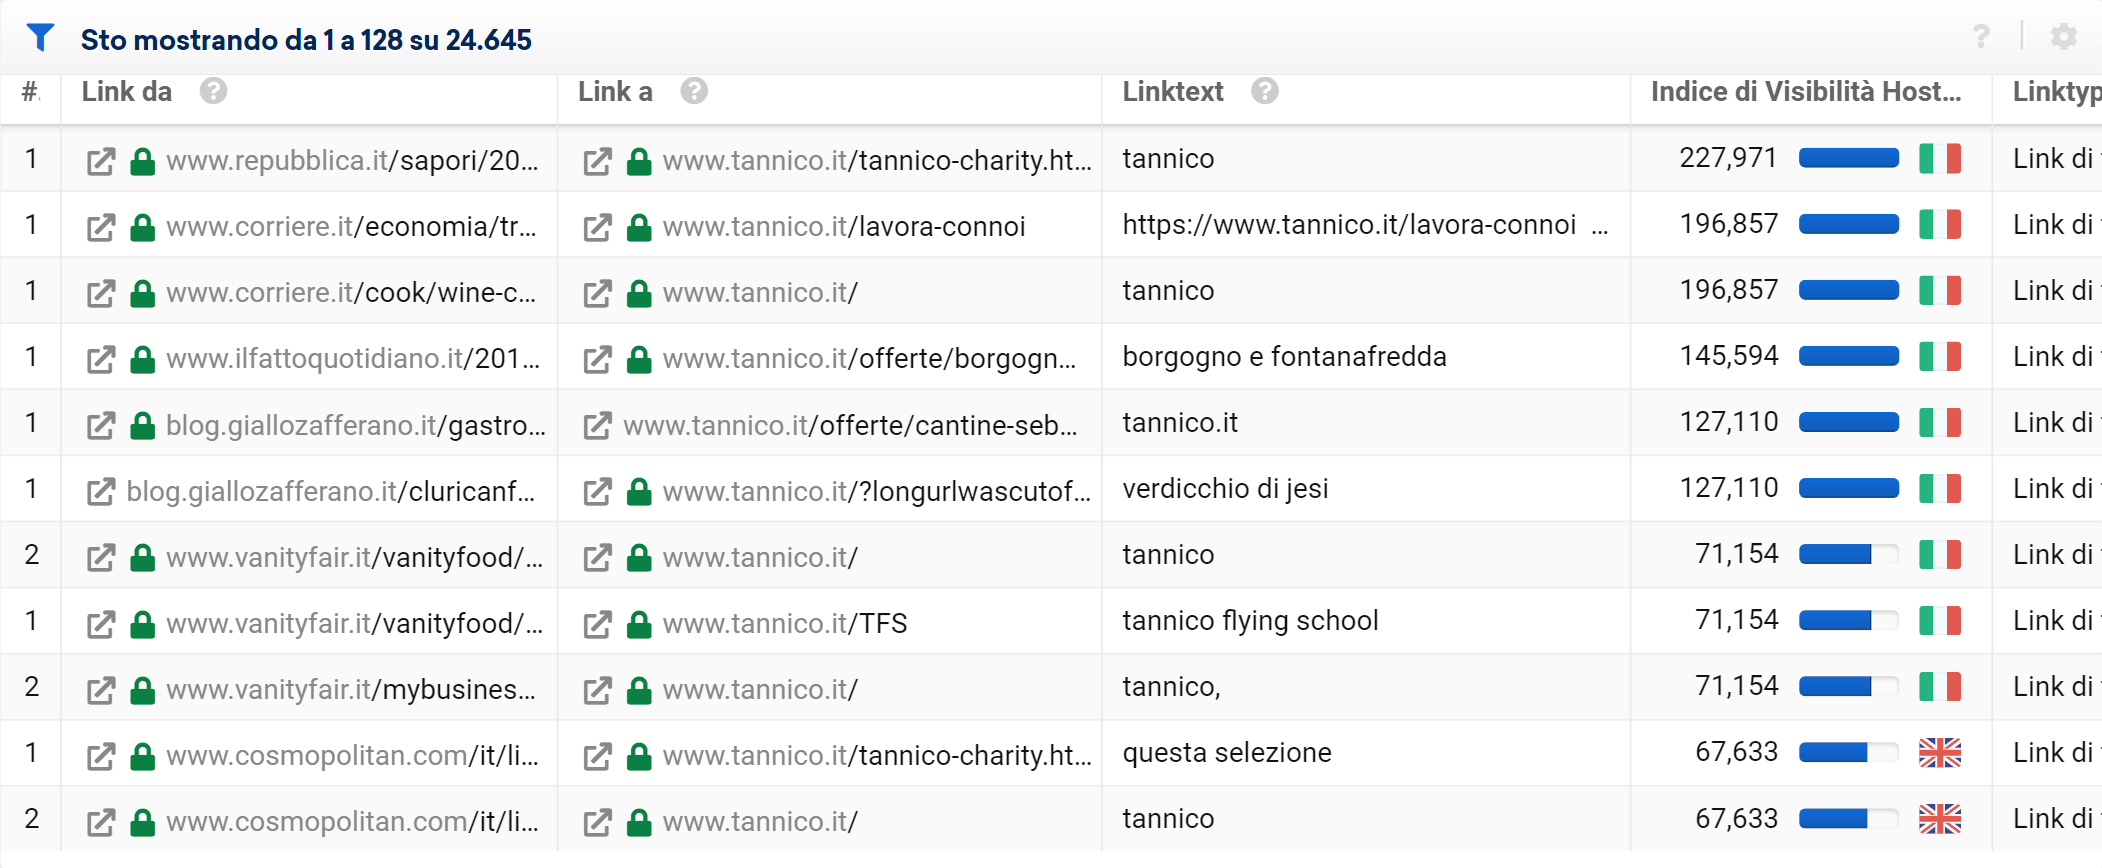Open the www.tannico.it/offerte/borgogn target link
The image size is (2102, 868).
point(869,358)
